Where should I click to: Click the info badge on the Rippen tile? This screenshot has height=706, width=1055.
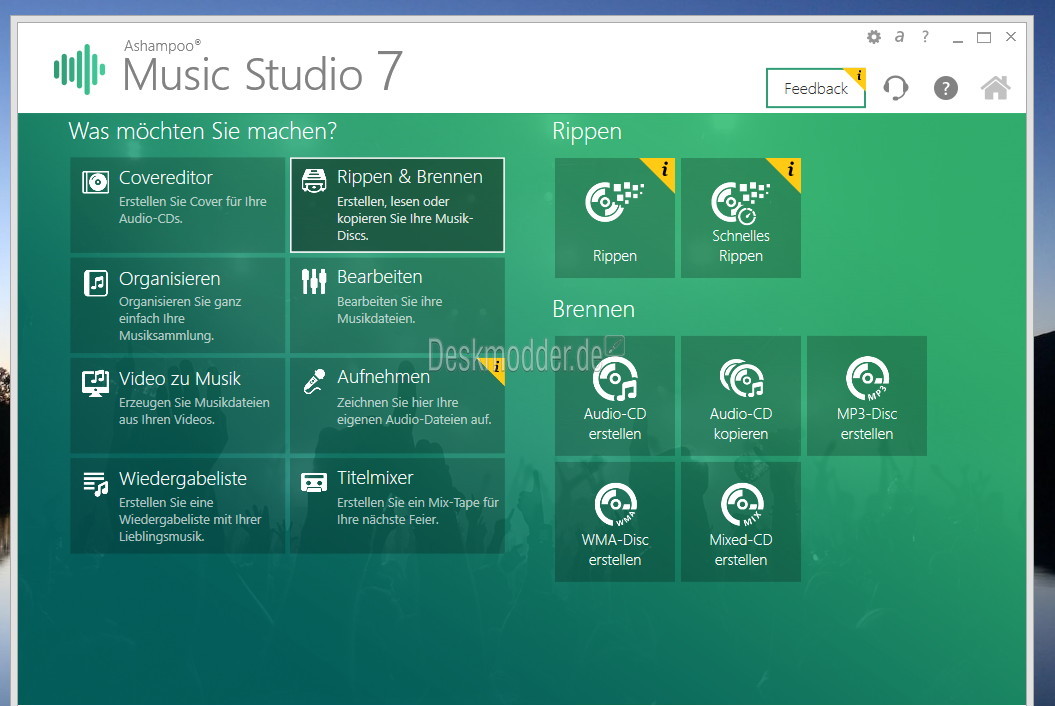point(662,170)
